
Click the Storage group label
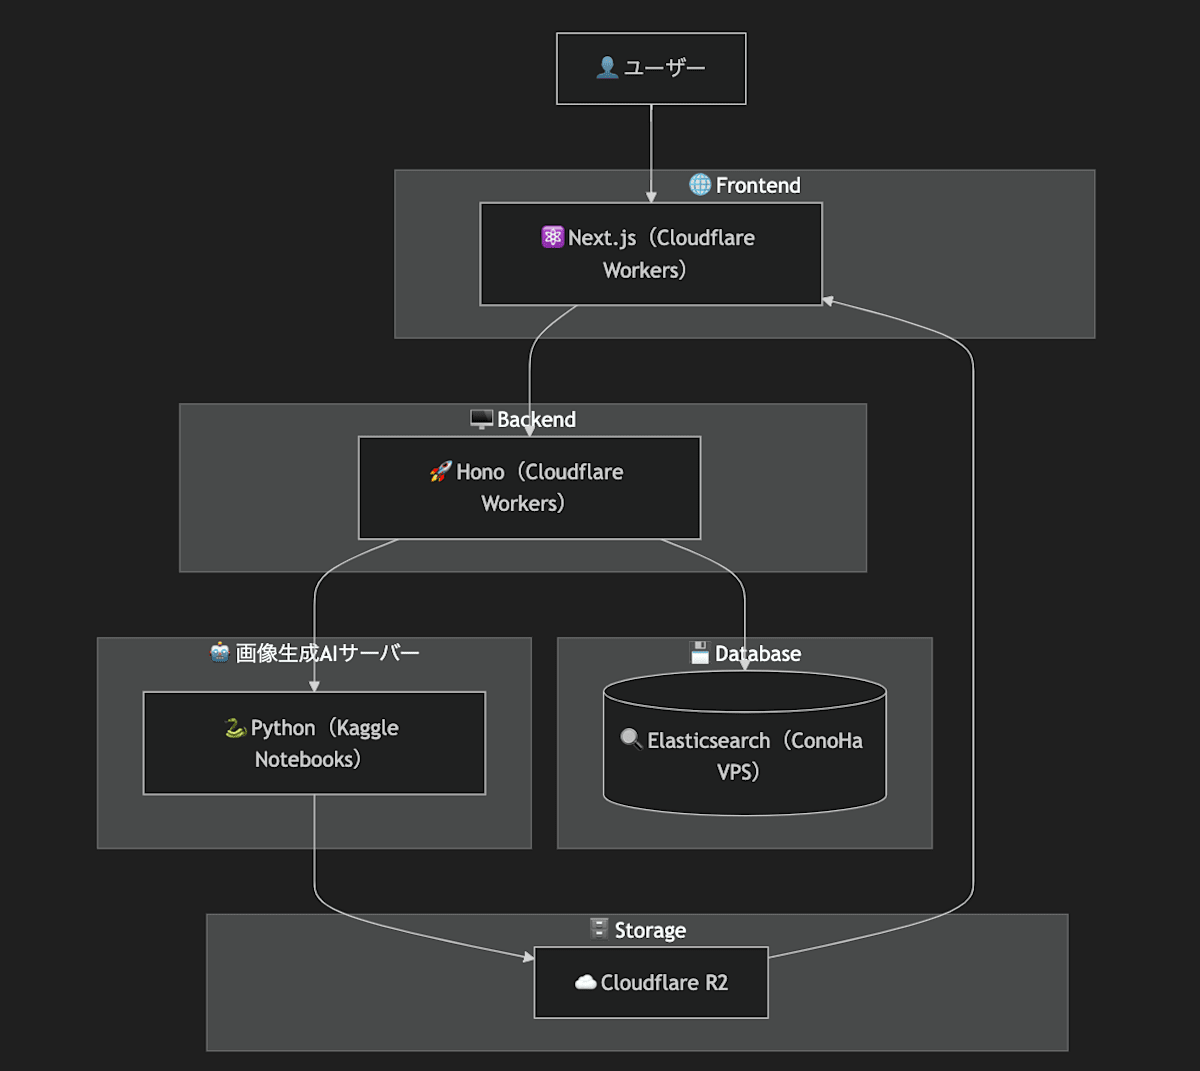pyautogui.click(x=650, y=930)
